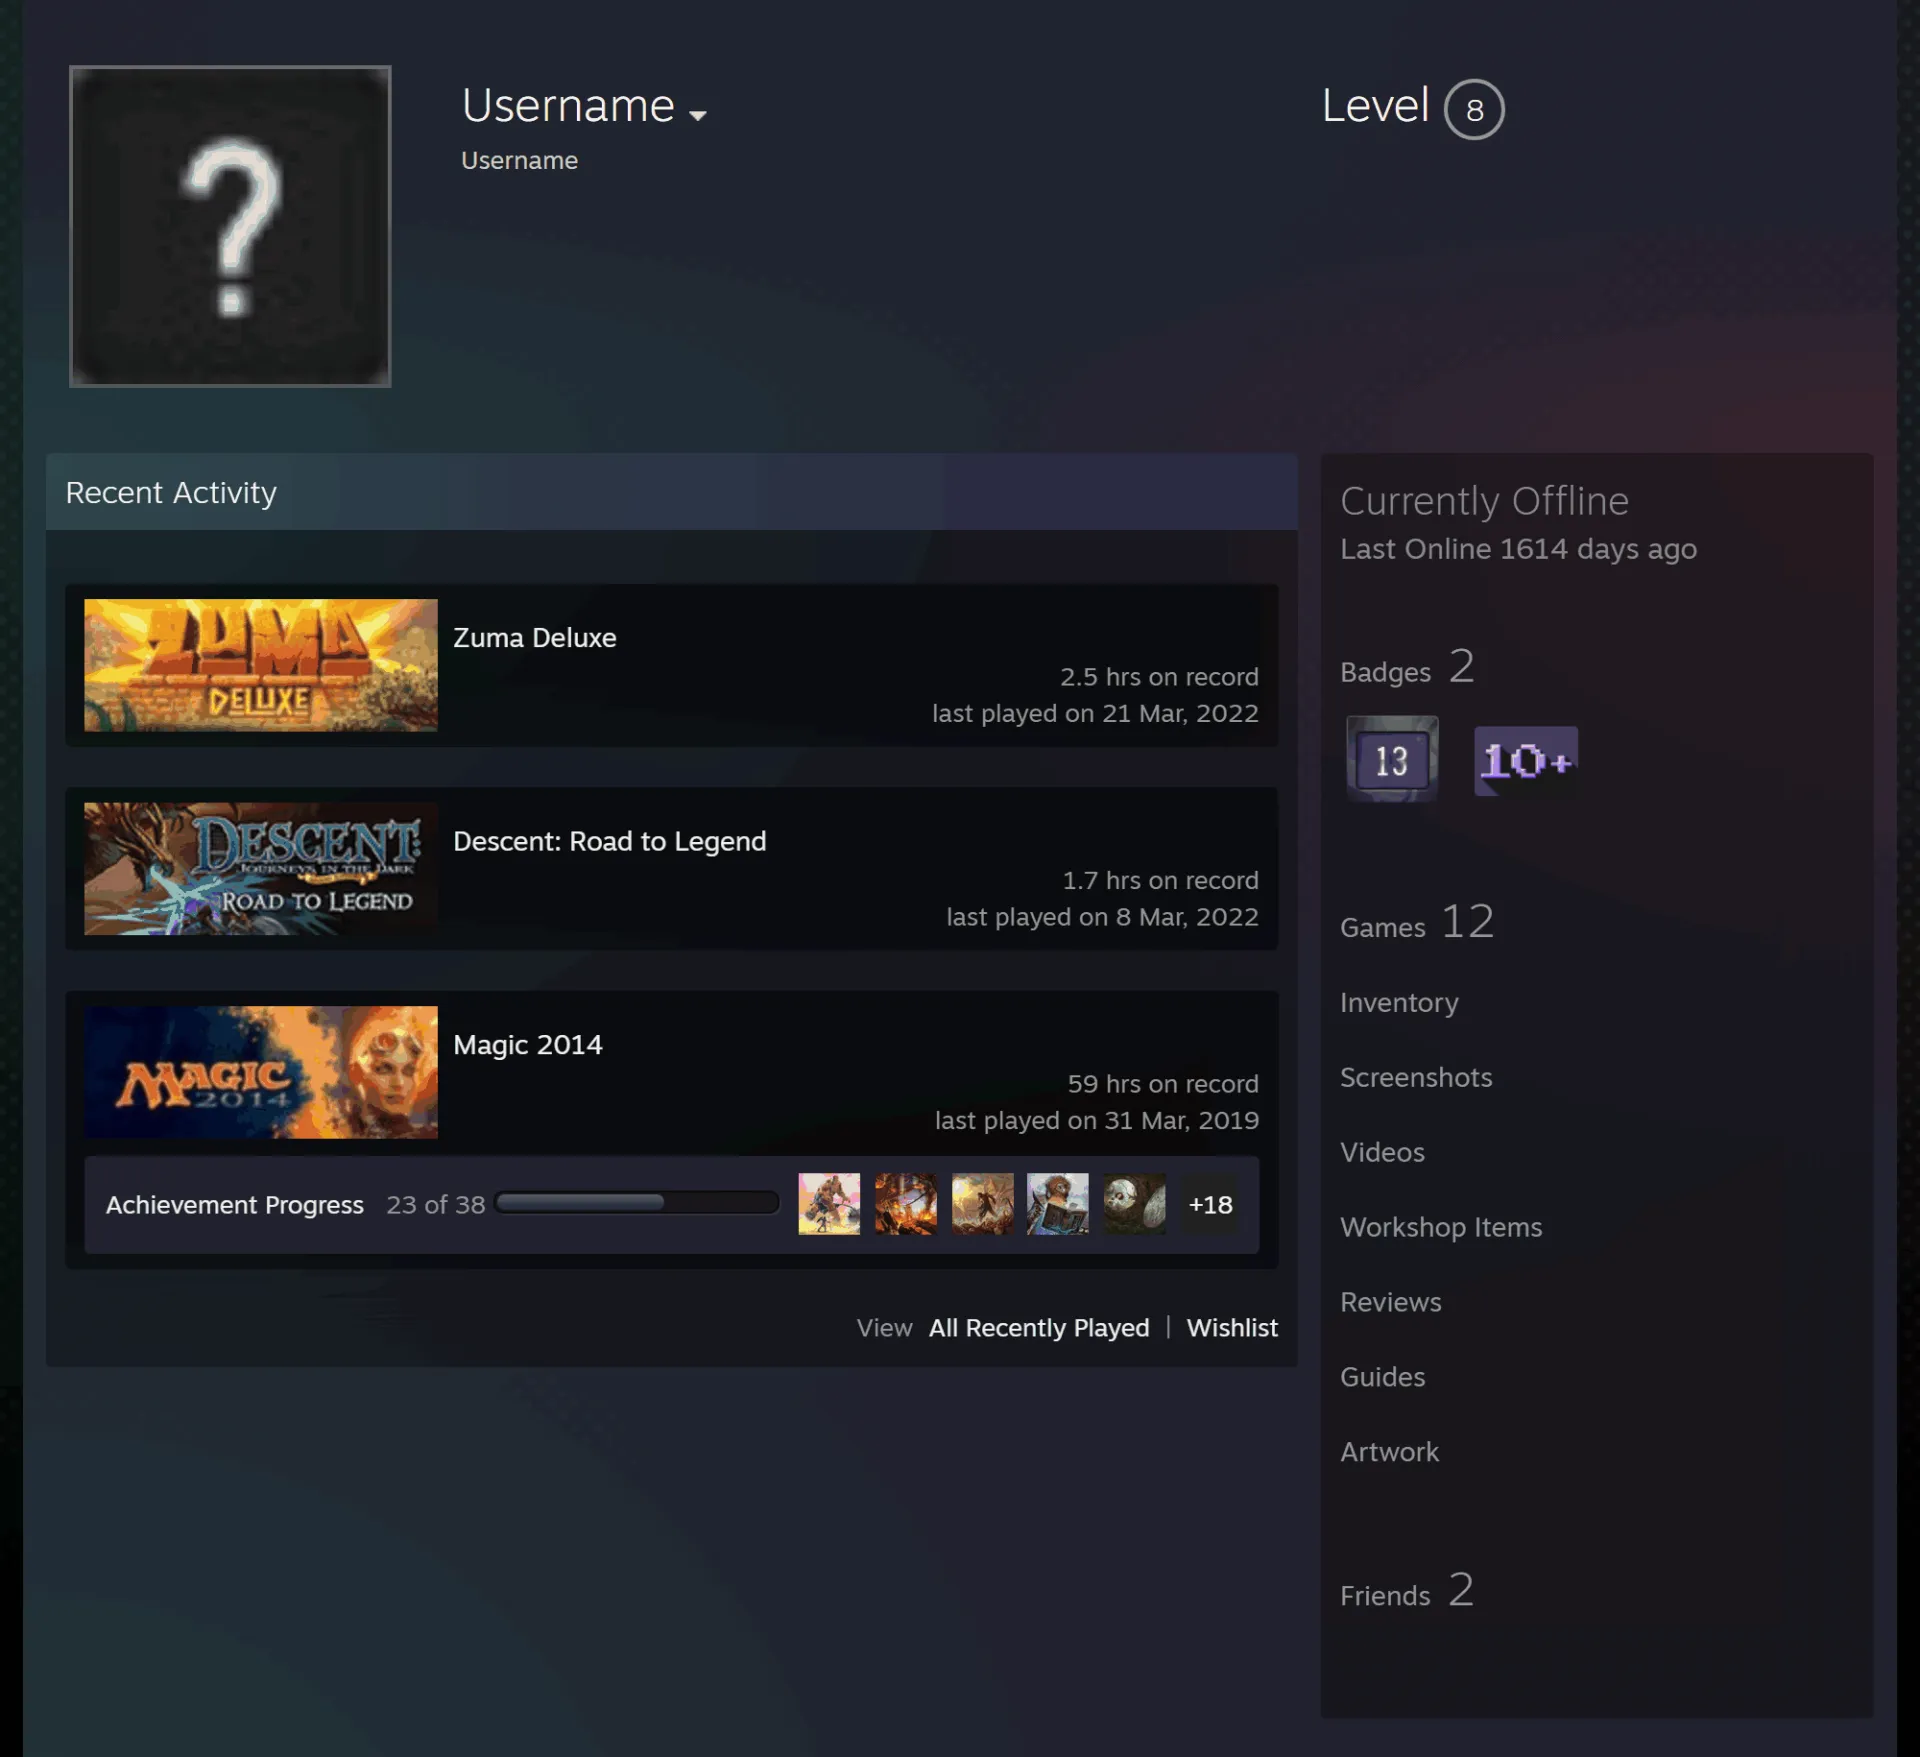The image size is (1920, 1757).
Task: View the fourth achievement icon with blue book
Action: [x=1058, y=1204]
